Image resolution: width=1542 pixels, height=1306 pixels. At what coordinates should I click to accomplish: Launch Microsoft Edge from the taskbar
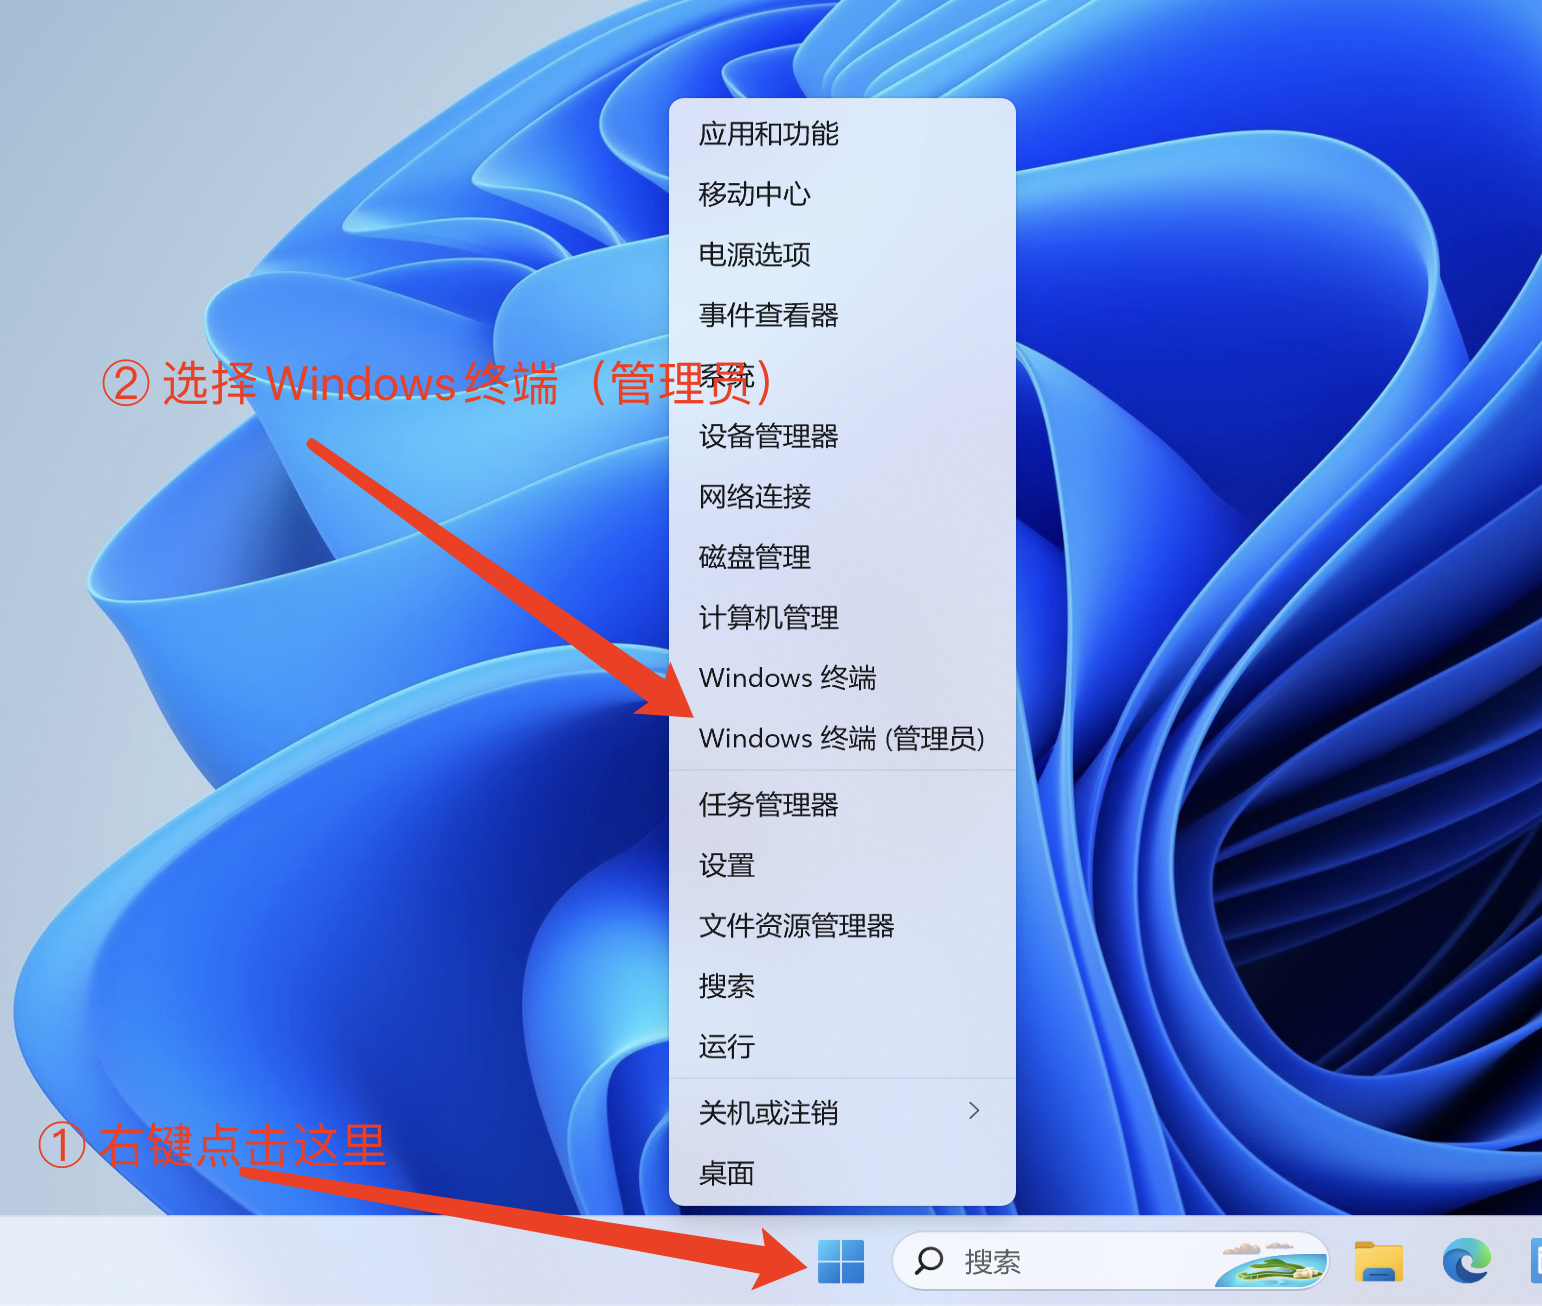(1466, 1261)
